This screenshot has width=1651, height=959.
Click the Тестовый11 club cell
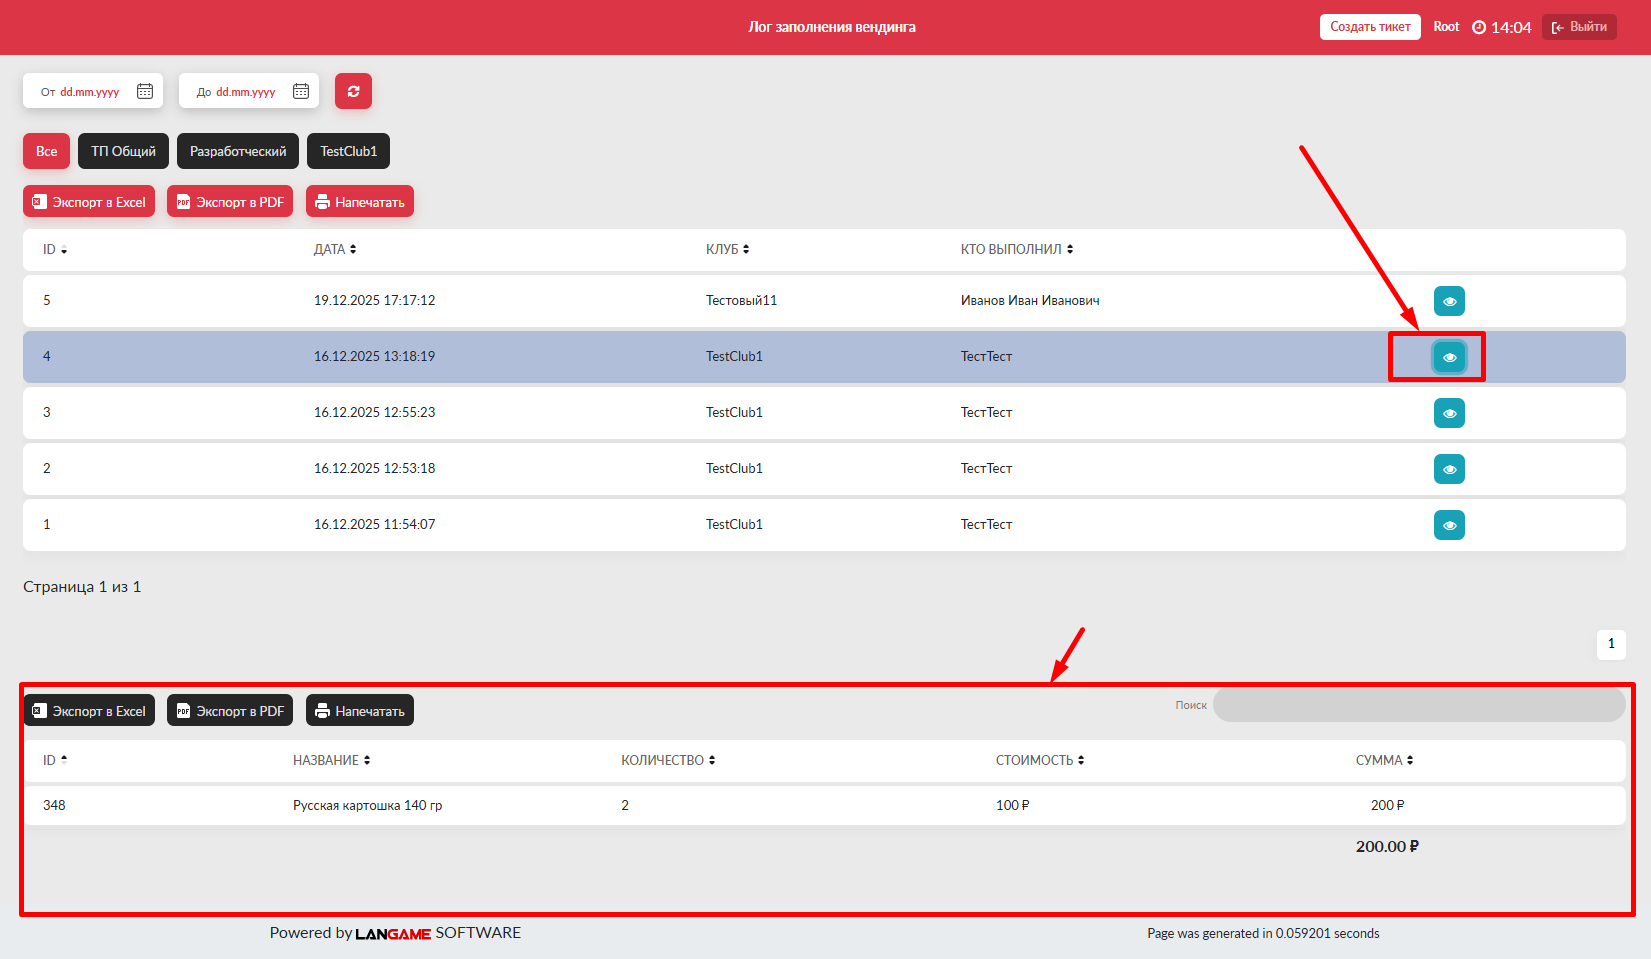coord(741,300)
